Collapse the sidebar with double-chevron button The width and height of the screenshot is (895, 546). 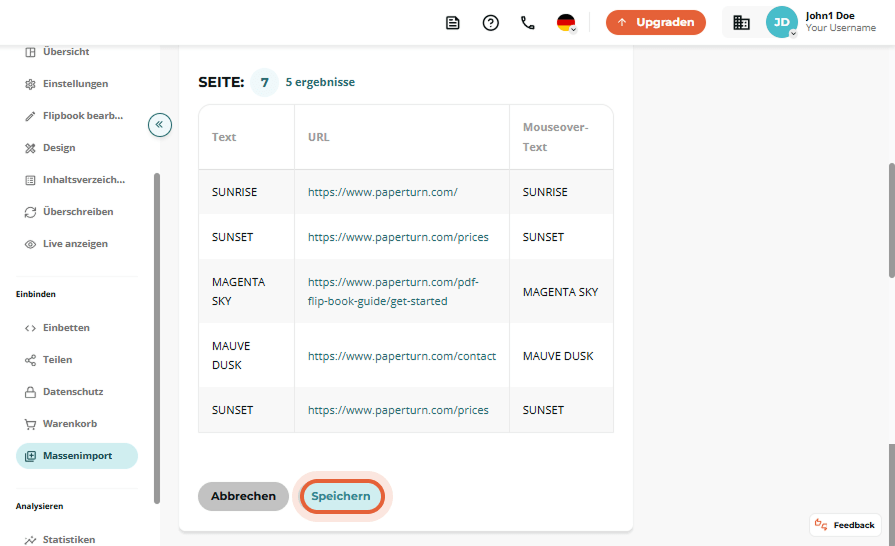160,124
